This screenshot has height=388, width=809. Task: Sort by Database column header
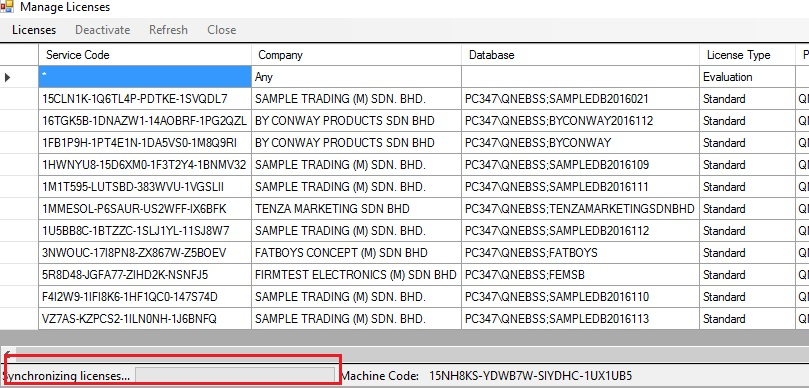[x=580, y=55]
